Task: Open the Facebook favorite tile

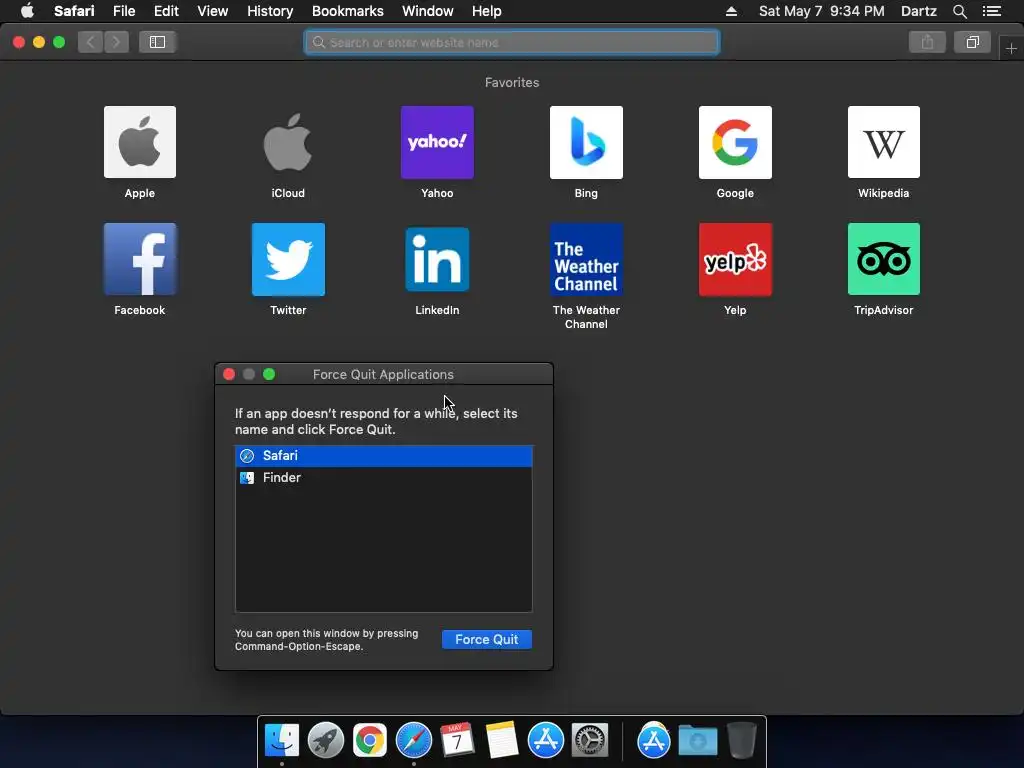Action: pos(140,259)
